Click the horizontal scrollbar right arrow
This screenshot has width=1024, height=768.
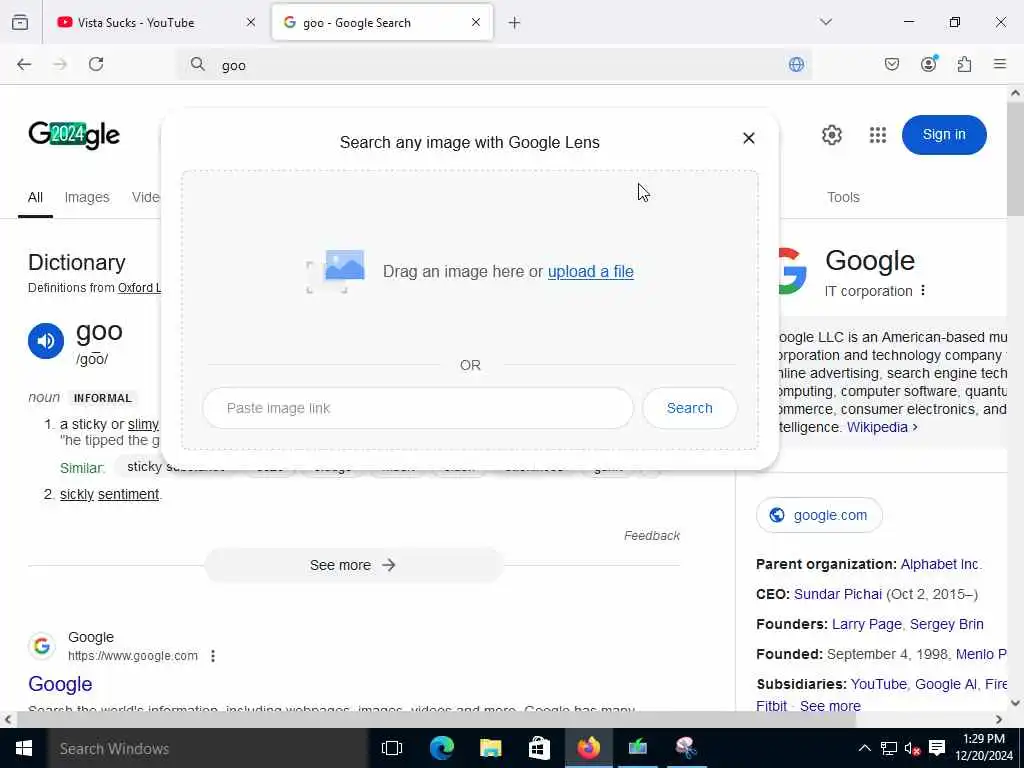tap(999, 719)
